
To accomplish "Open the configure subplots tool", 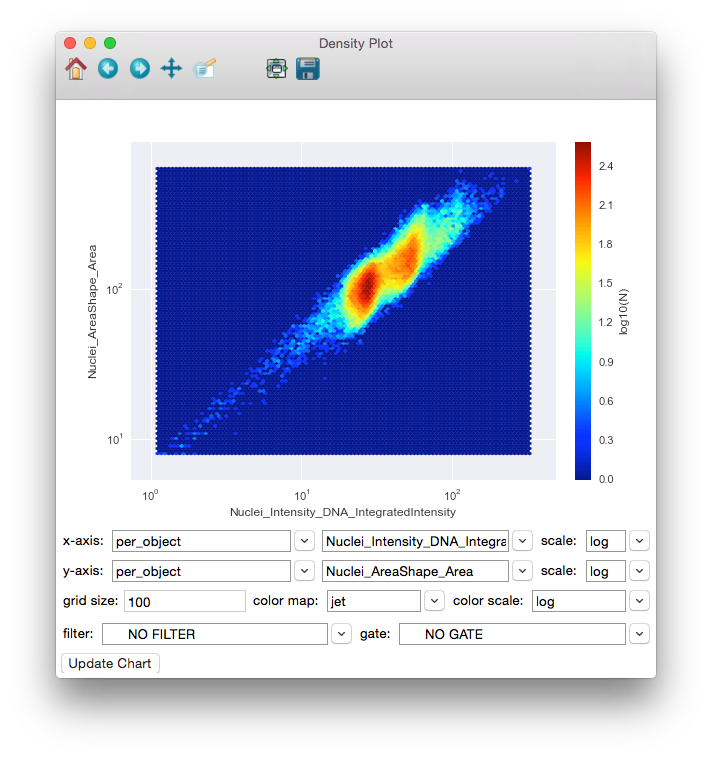I will tap(277, 68).
